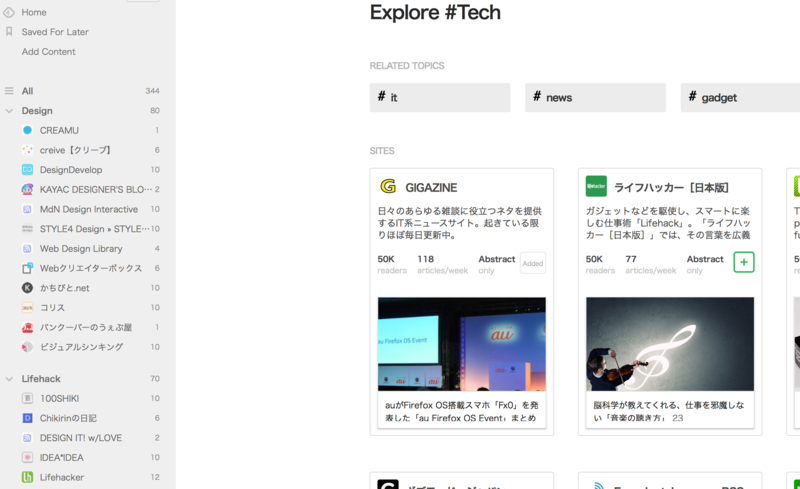Click the Home icon in sidebar
Viewport: 800px width, 489px height.
click(9, 12)
